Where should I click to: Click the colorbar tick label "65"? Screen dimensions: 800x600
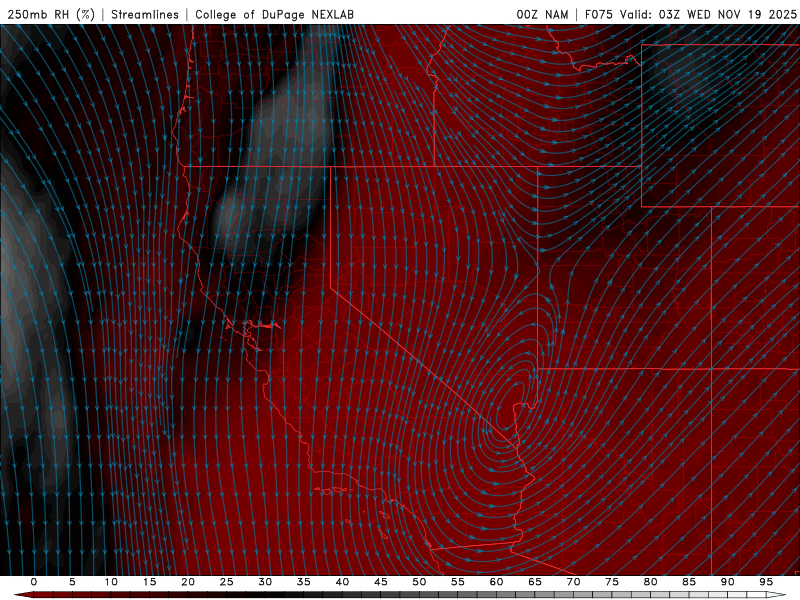tap(535, 582)
